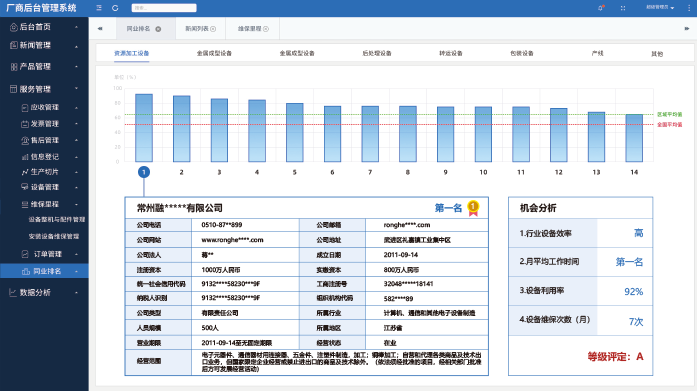Go to 数据分析 sidebar item

click(44, 292)
